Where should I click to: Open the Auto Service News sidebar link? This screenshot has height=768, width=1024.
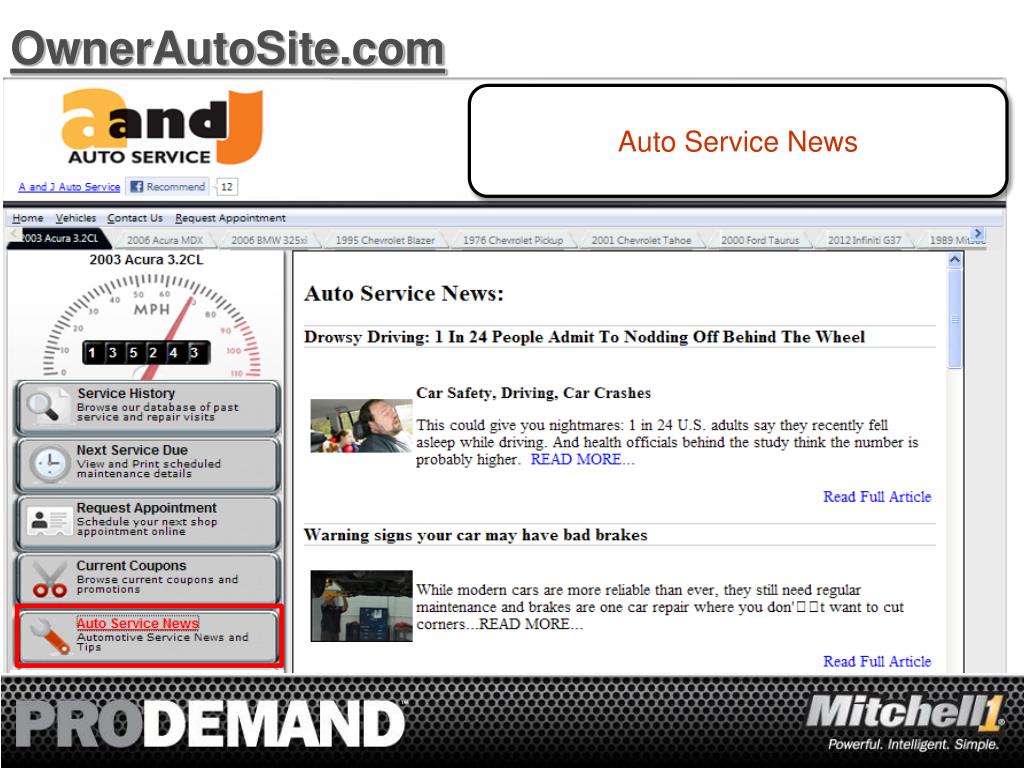tap(138, 623)
